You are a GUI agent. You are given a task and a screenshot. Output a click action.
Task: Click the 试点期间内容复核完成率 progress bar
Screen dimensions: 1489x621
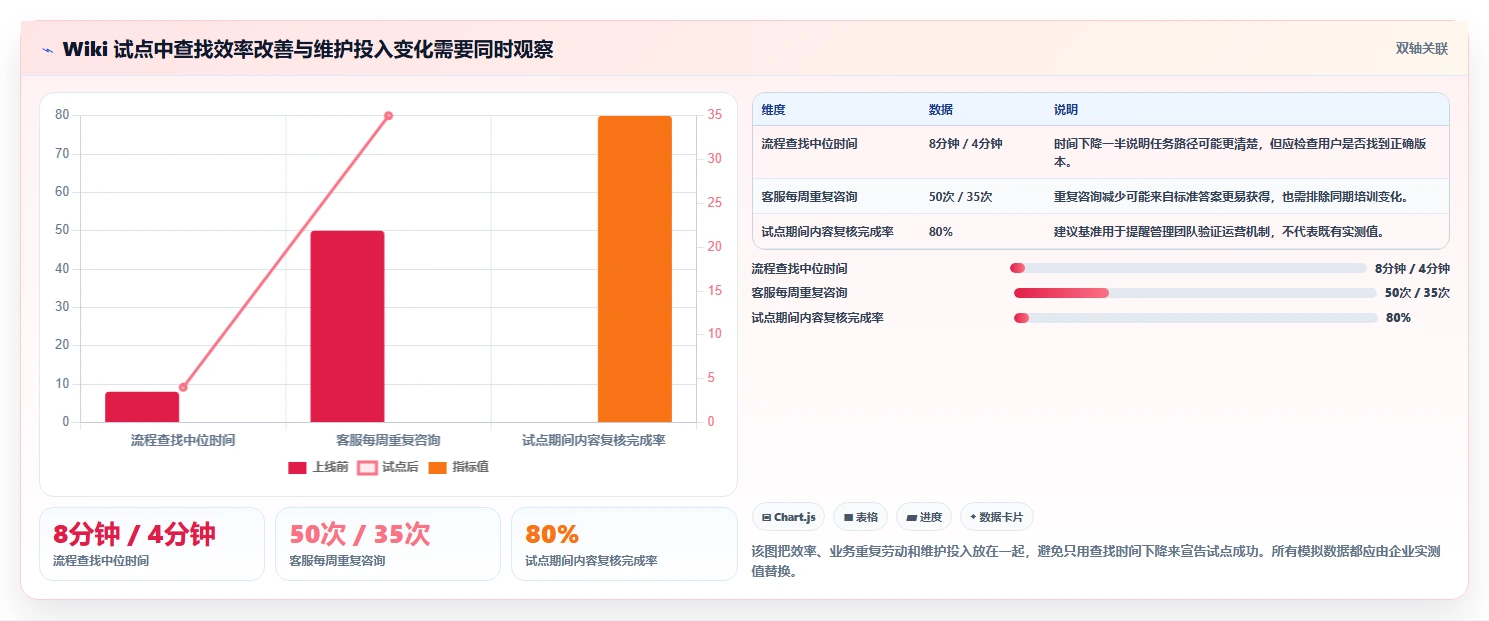click(x=1196, y=318)
